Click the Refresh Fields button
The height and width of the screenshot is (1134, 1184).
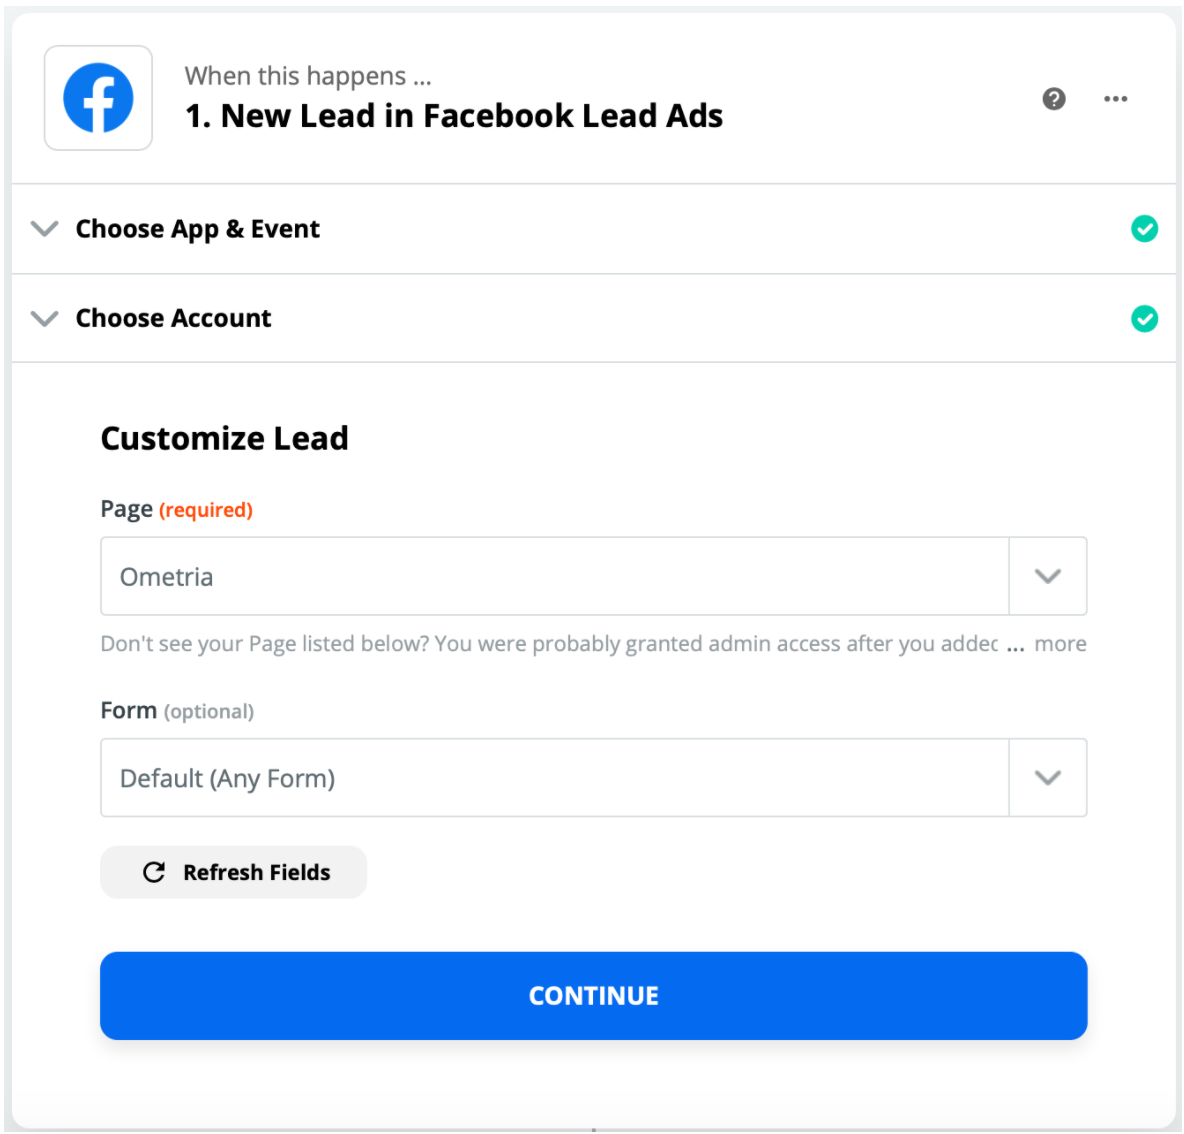(233, 872)
